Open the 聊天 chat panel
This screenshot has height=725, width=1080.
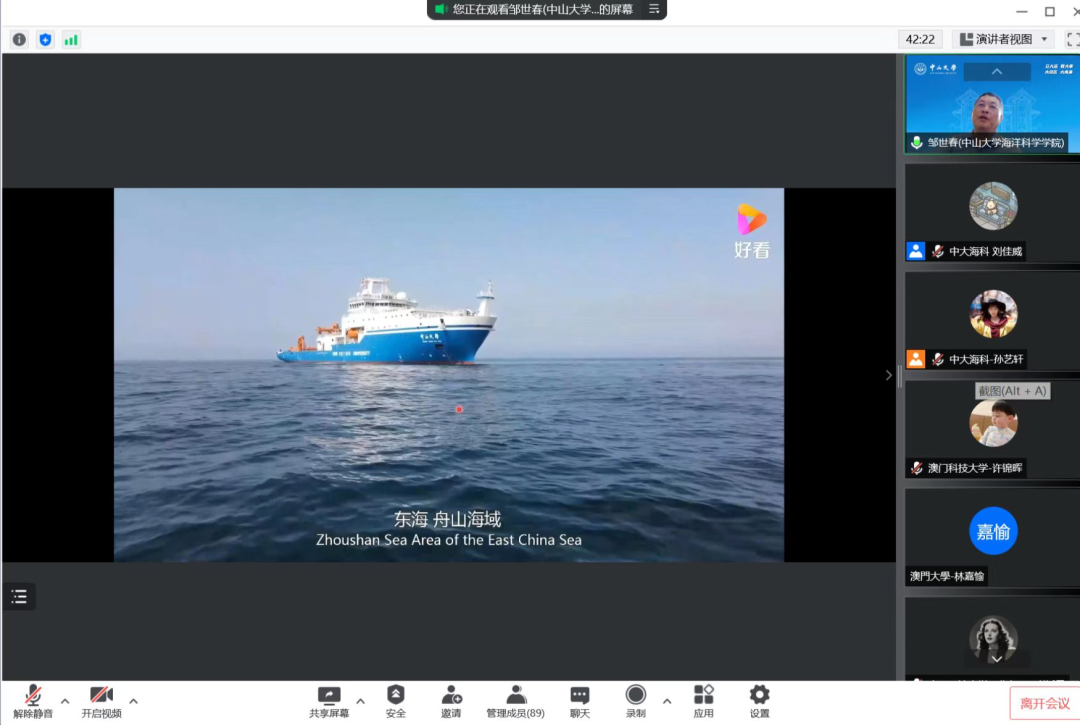[x=580, y=701]
